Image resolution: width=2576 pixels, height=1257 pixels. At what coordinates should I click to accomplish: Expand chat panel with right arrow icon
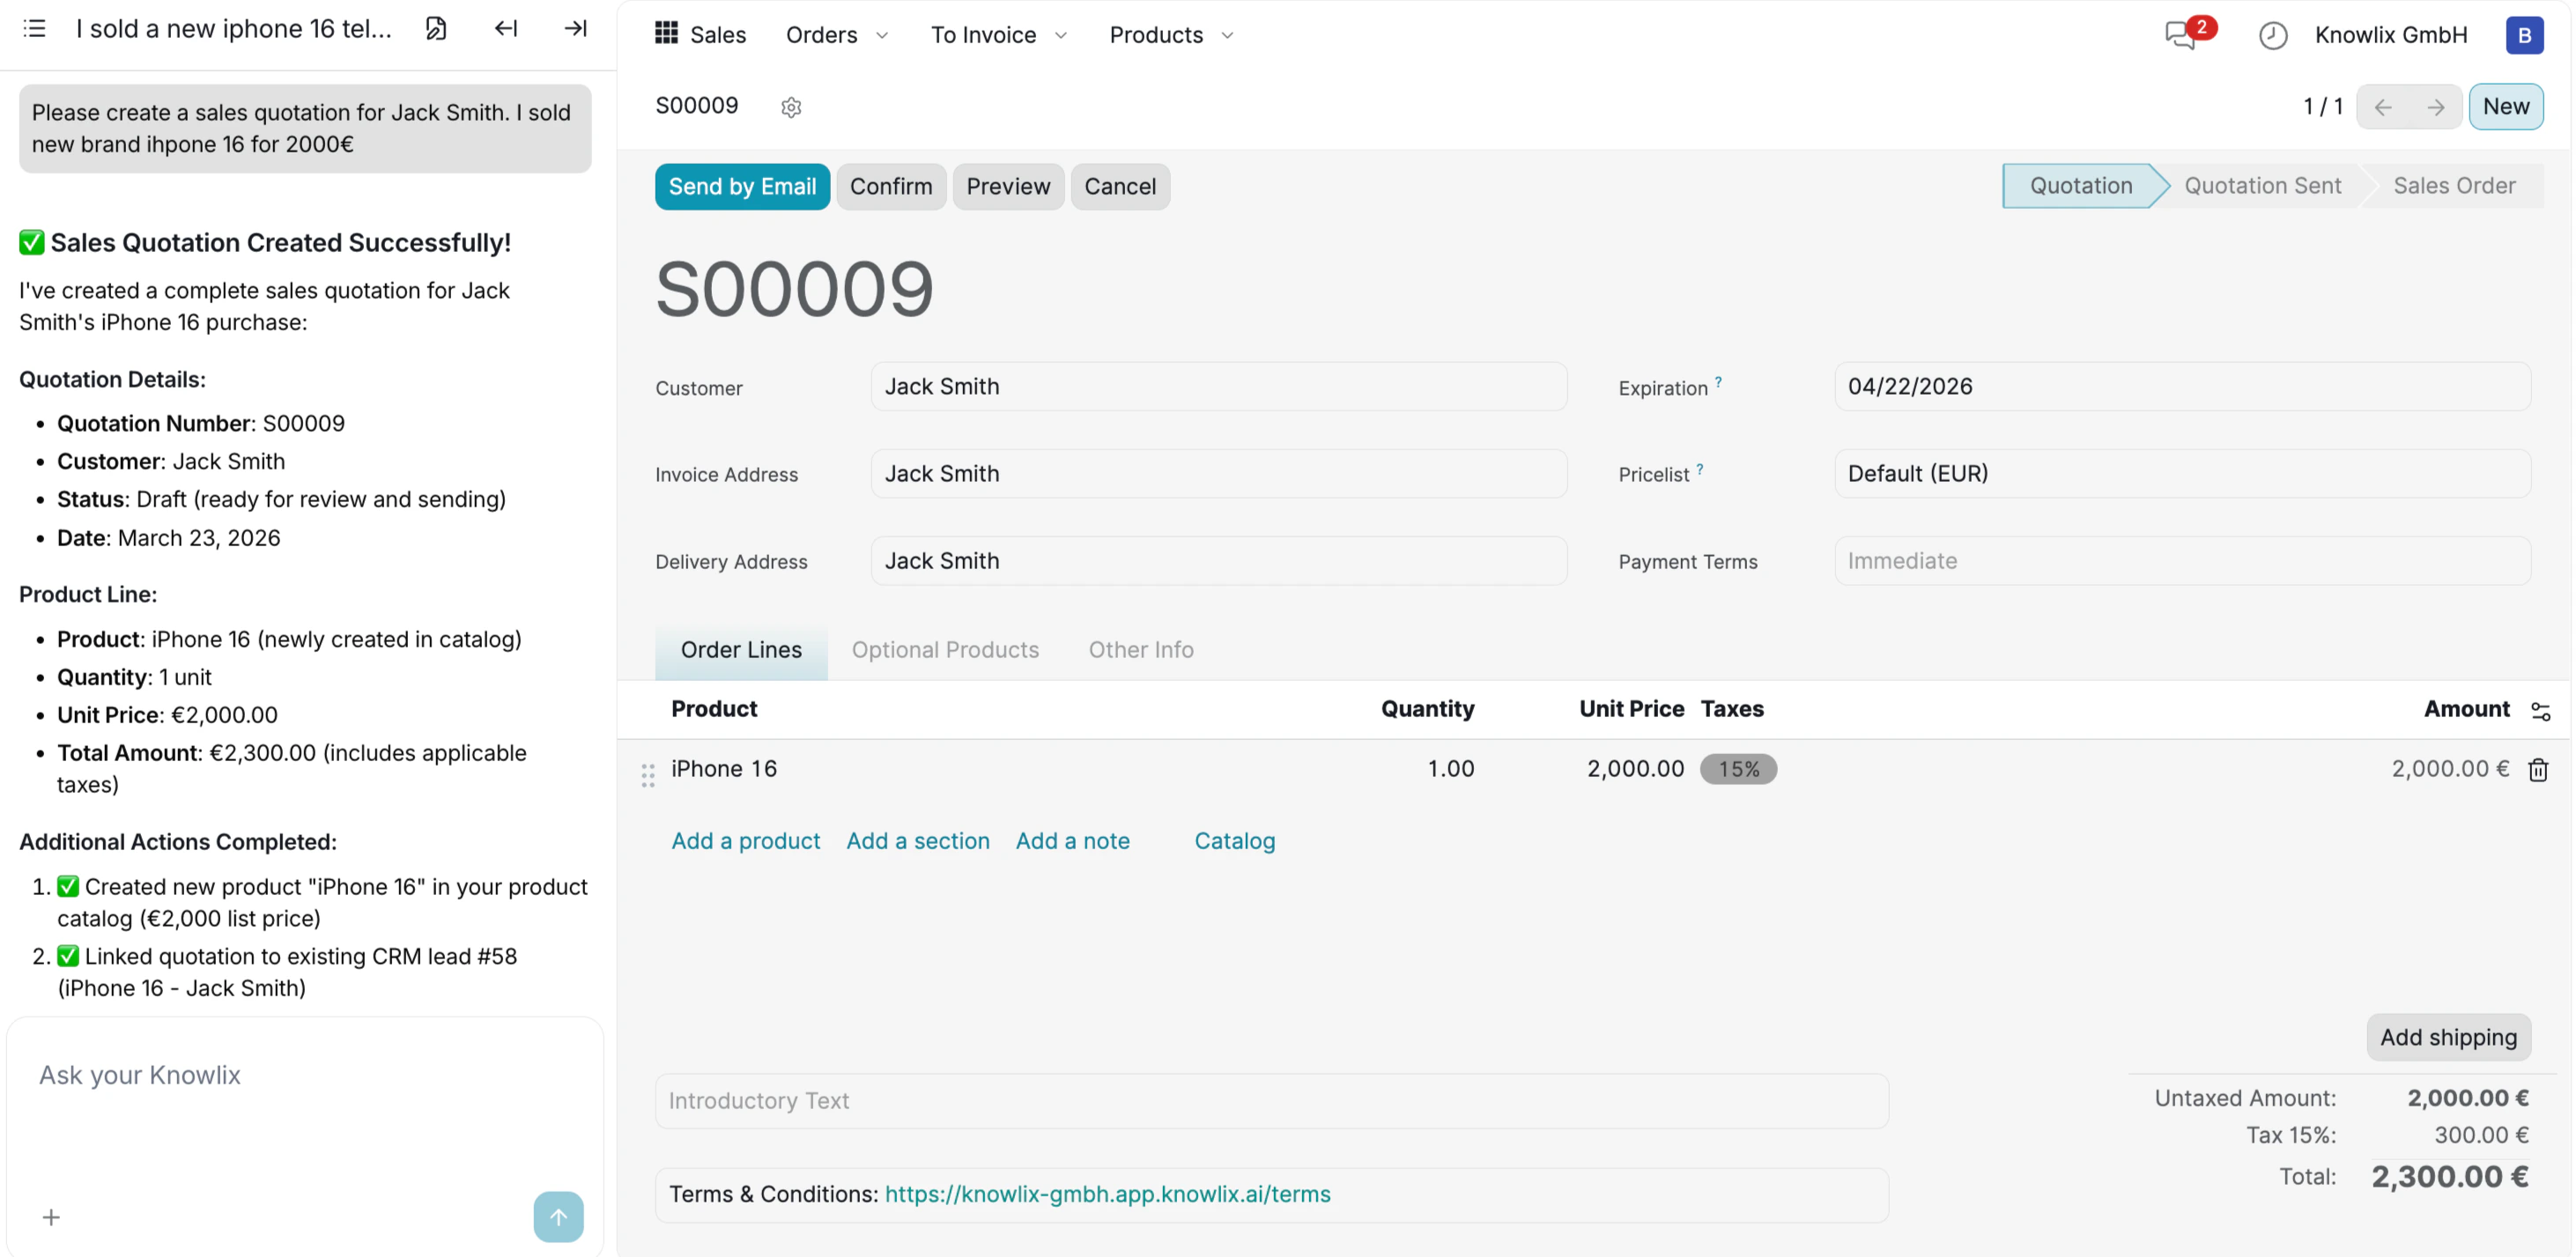point(575,28)
